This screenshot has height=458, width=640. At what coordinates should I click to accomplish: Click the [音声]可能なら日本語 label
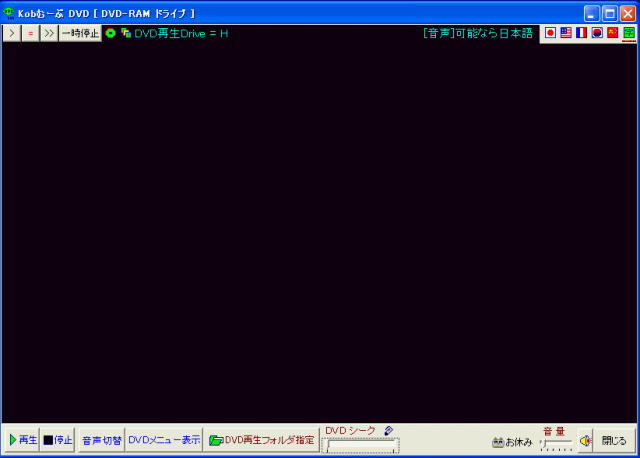click(x=478, y=33)
